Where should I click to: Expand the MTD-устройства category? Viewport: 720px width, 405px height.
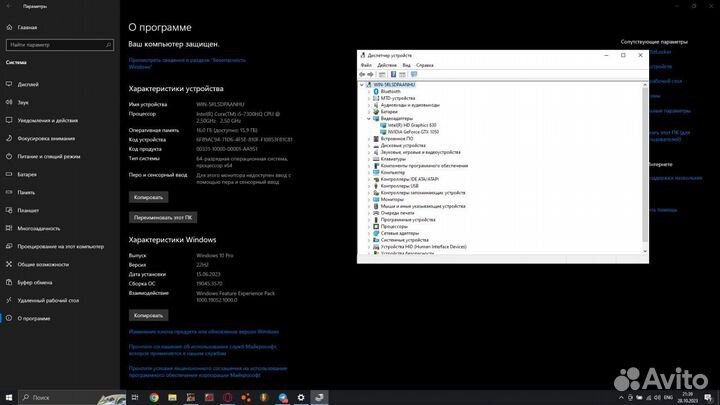[x=369, y=98]
